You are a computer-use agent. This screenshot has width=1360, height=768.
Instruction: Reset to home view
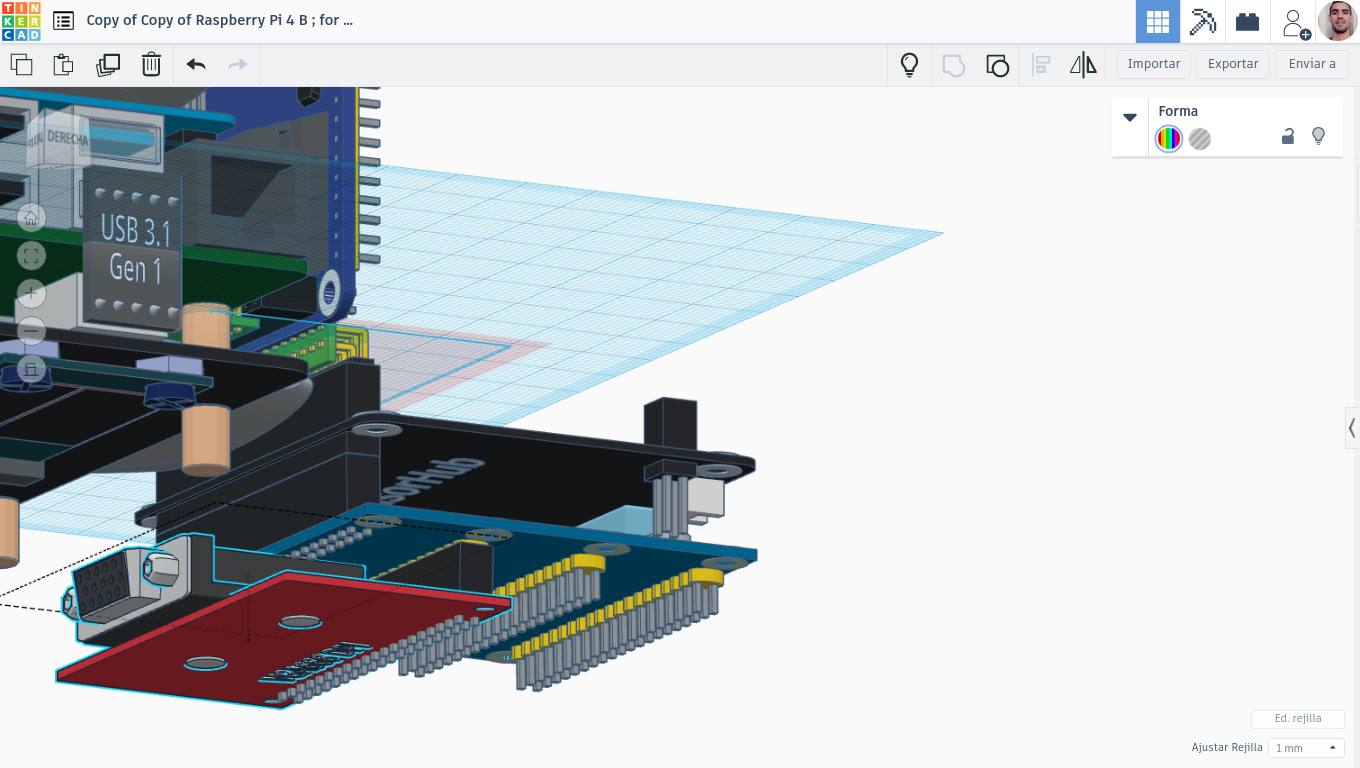(31, 217)
